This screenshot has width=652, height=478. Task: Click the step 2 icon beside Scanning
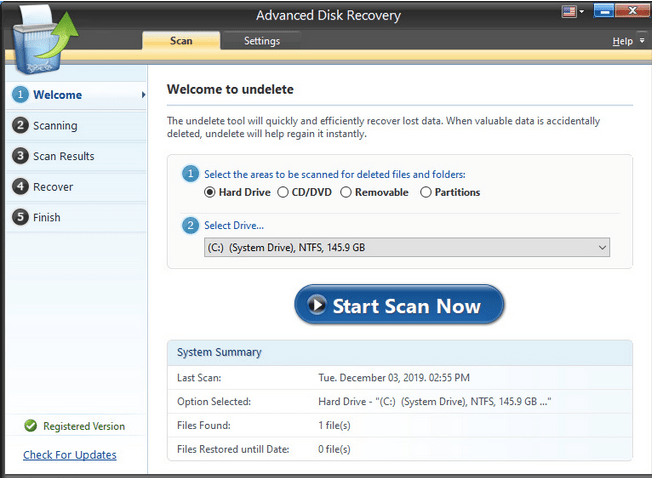[x=20, y=125]
